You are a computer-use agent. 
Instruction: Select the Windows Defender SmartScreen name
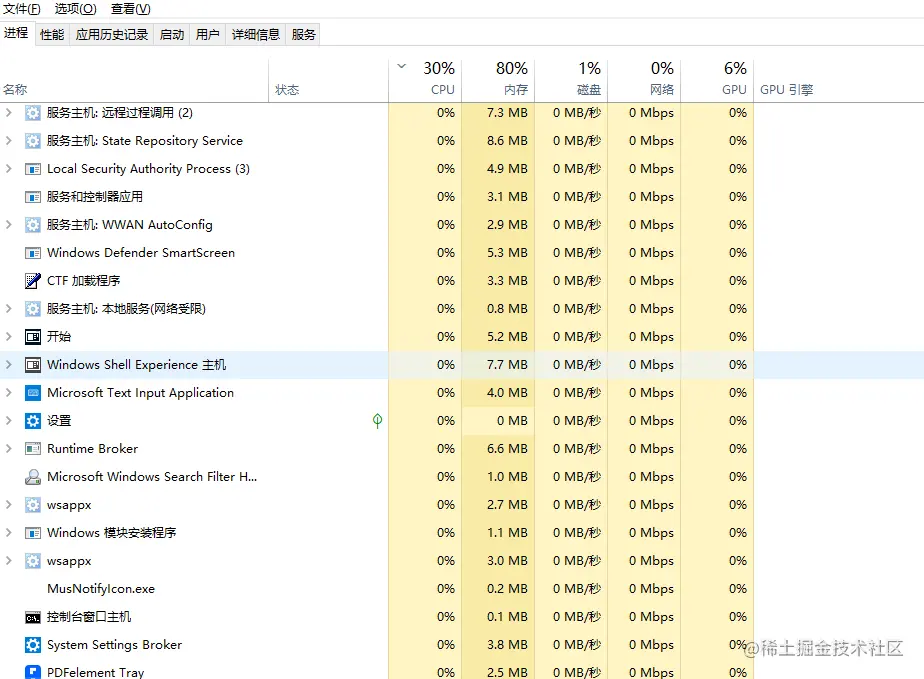(141, 253)
